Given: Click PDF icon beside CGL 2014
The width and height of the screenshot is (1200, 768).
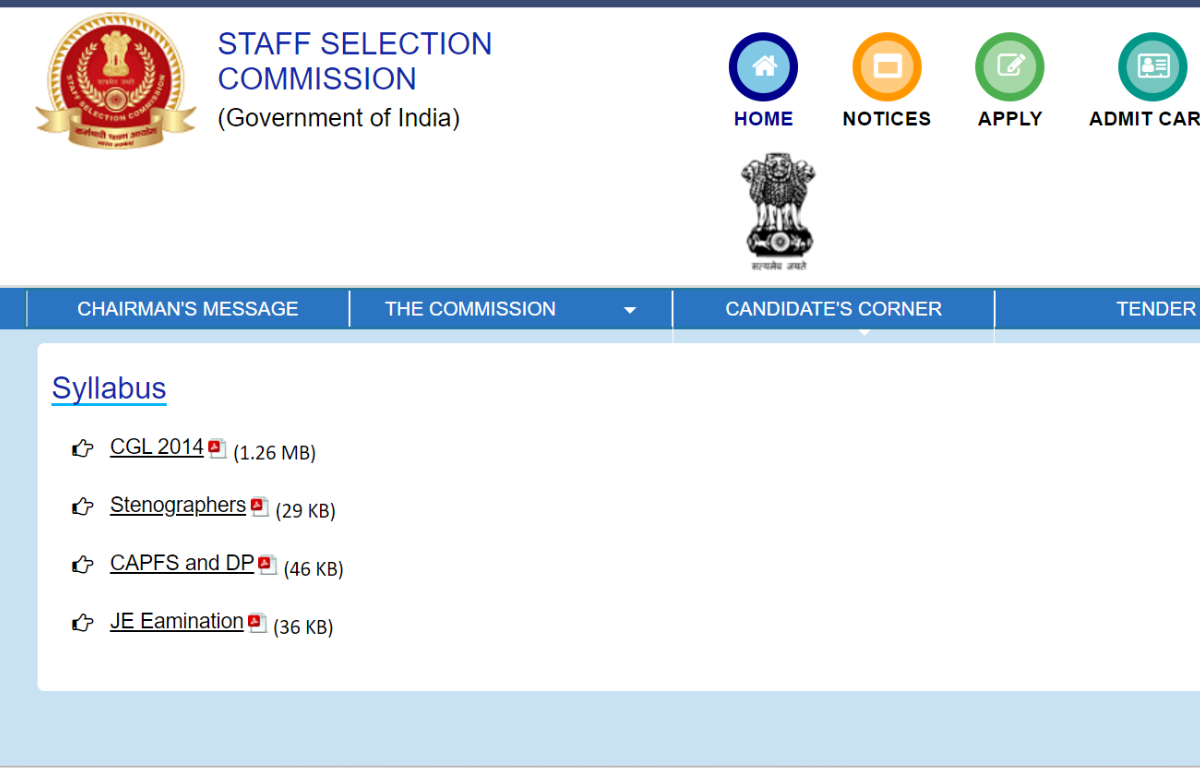Looking at the screenshot, I should [x=217, y=449].
